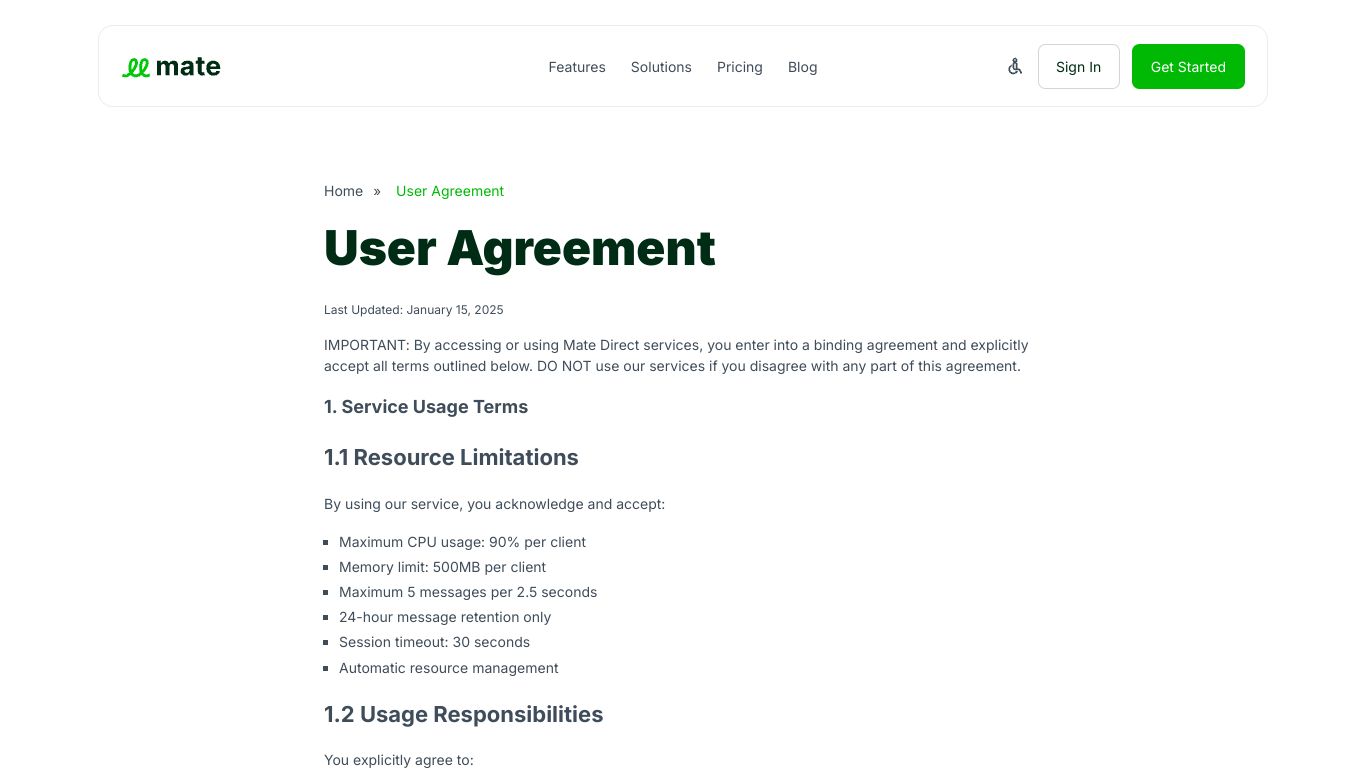Screen dimensions: 1366x768
Task: Click the User Agreement breadcrumb link
Action: tap(450, 191)
